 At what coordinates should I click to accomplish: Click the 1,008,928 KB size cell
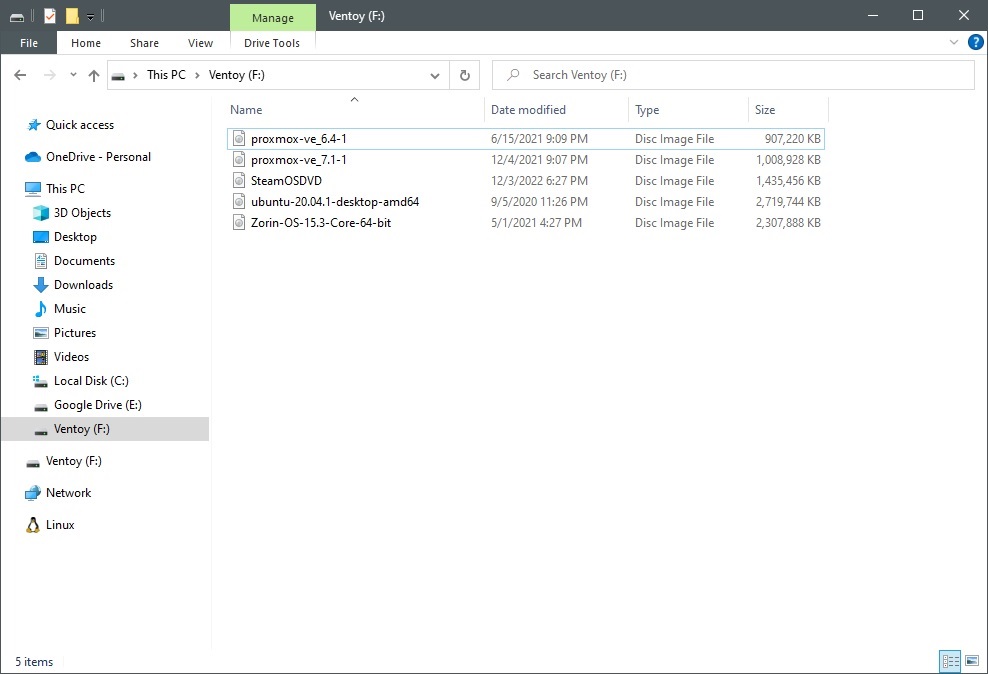788,160
